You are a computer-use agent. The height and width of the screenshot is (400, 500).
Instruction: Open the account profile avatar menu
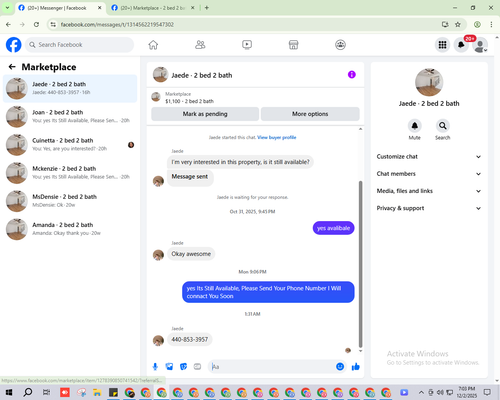coord(480,45)
